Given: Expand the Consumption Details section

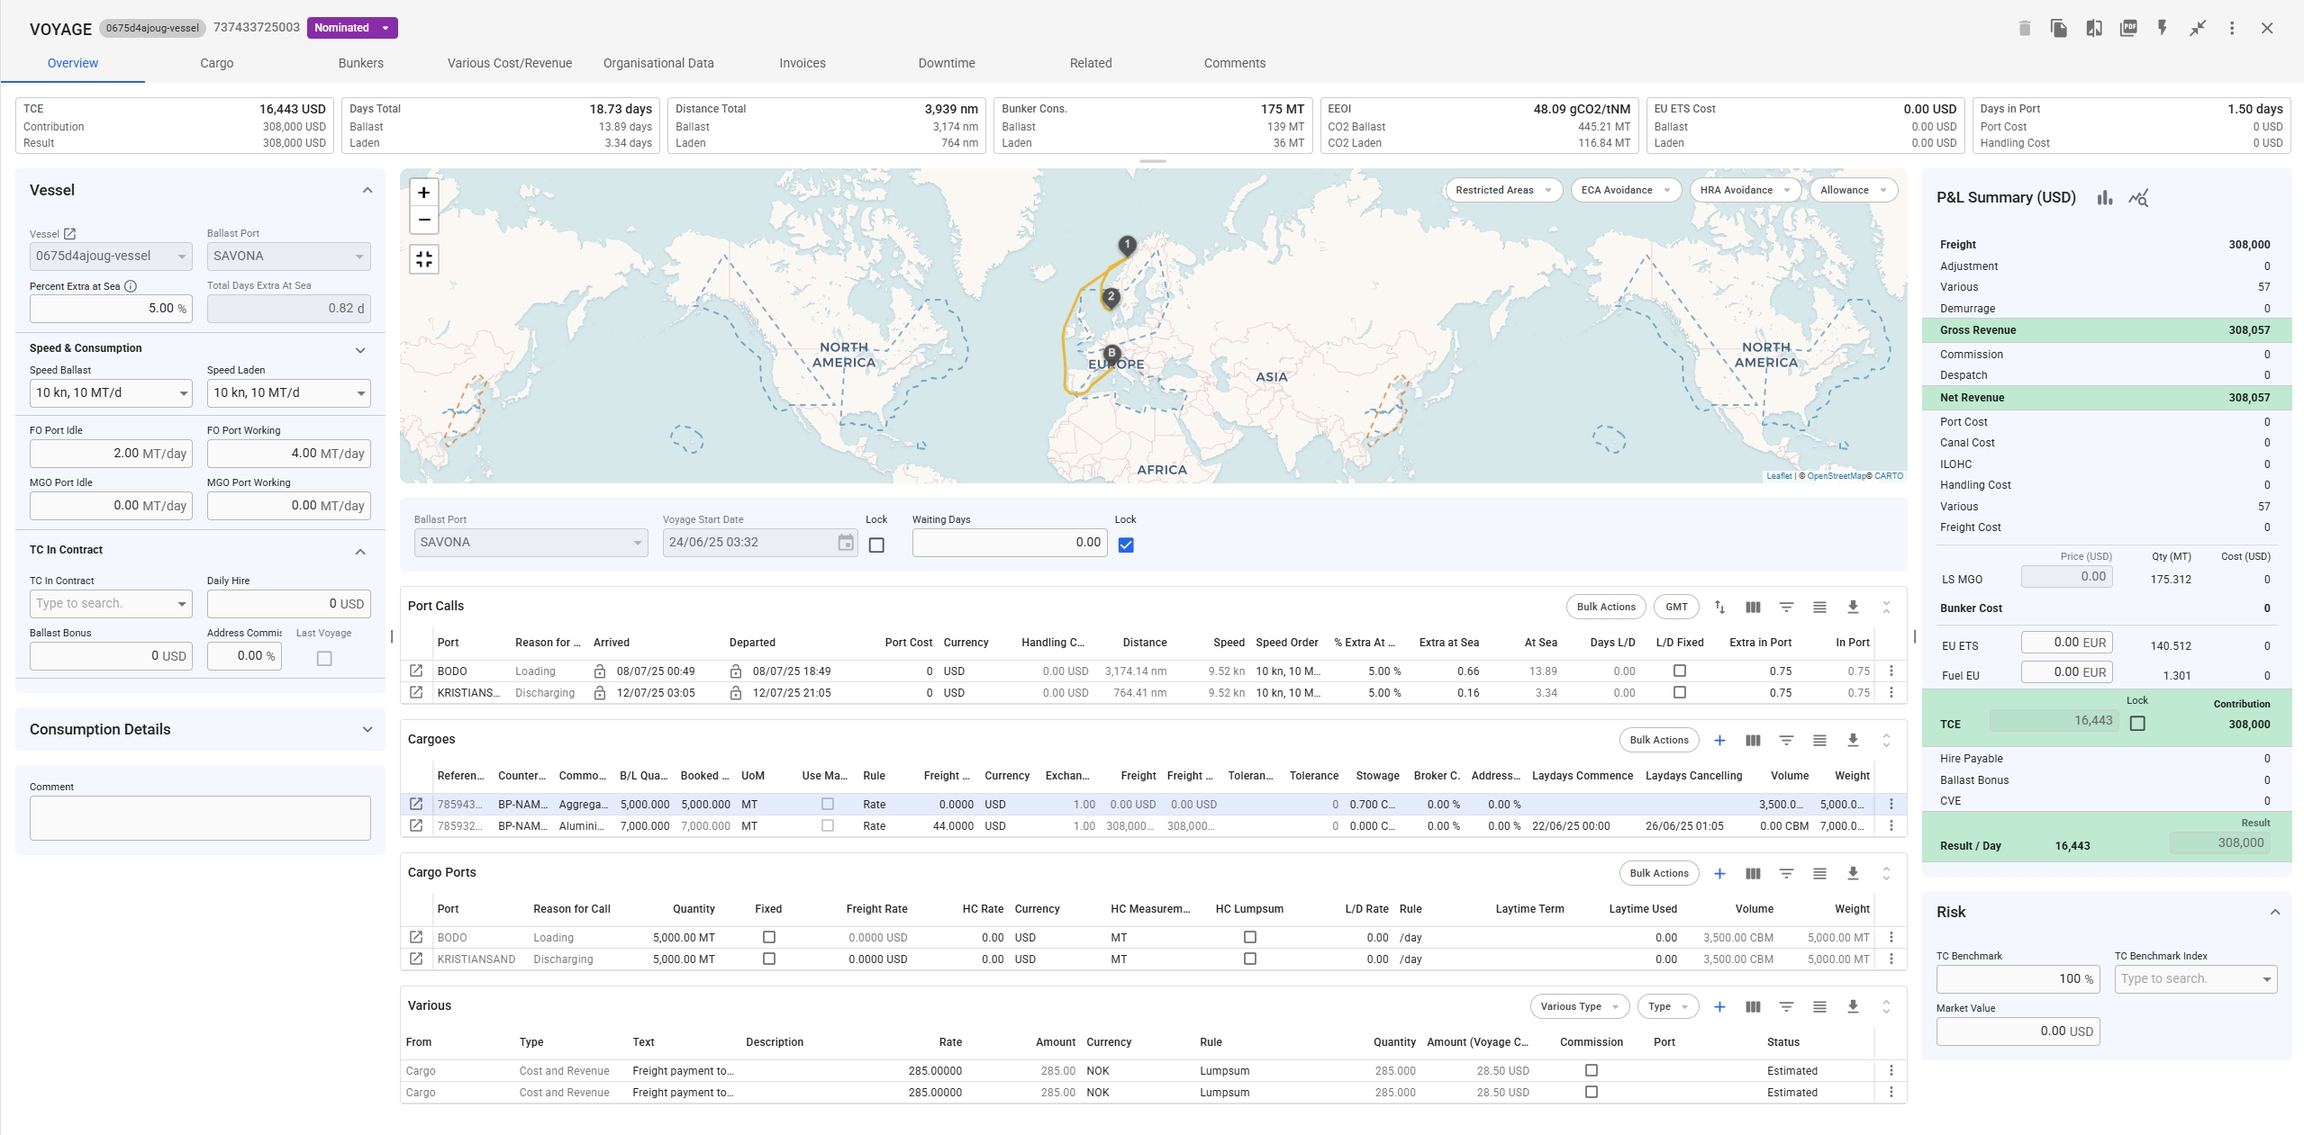Looking at the screenshot, I should (367, 730).
